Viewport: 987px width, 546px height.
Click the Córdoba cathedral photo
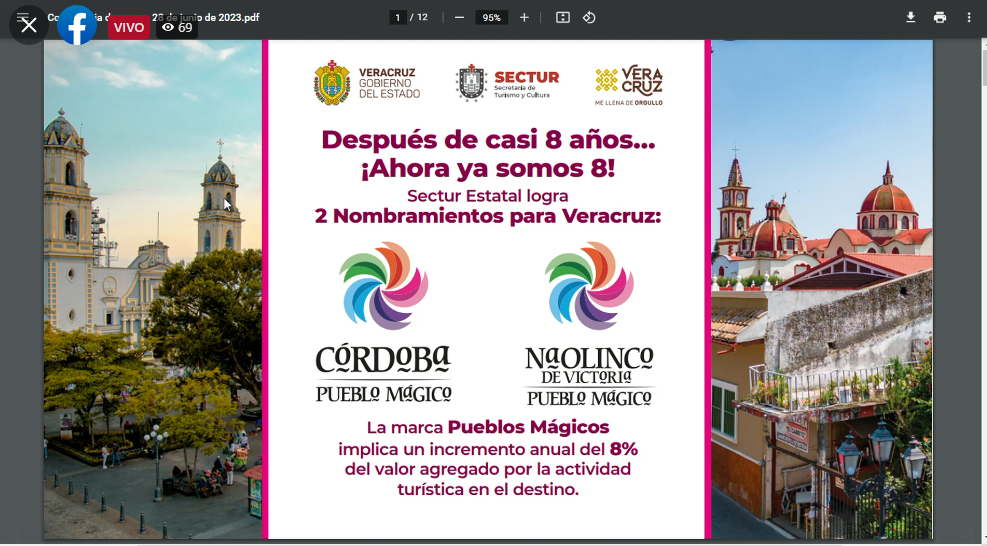pos(153,289)
